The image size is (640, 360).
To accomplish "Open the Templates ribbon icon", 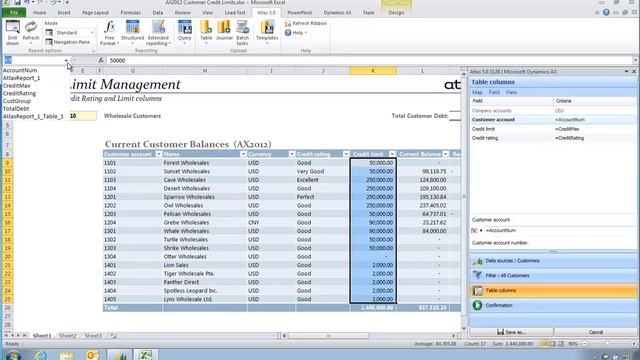I will coord(267,32).
